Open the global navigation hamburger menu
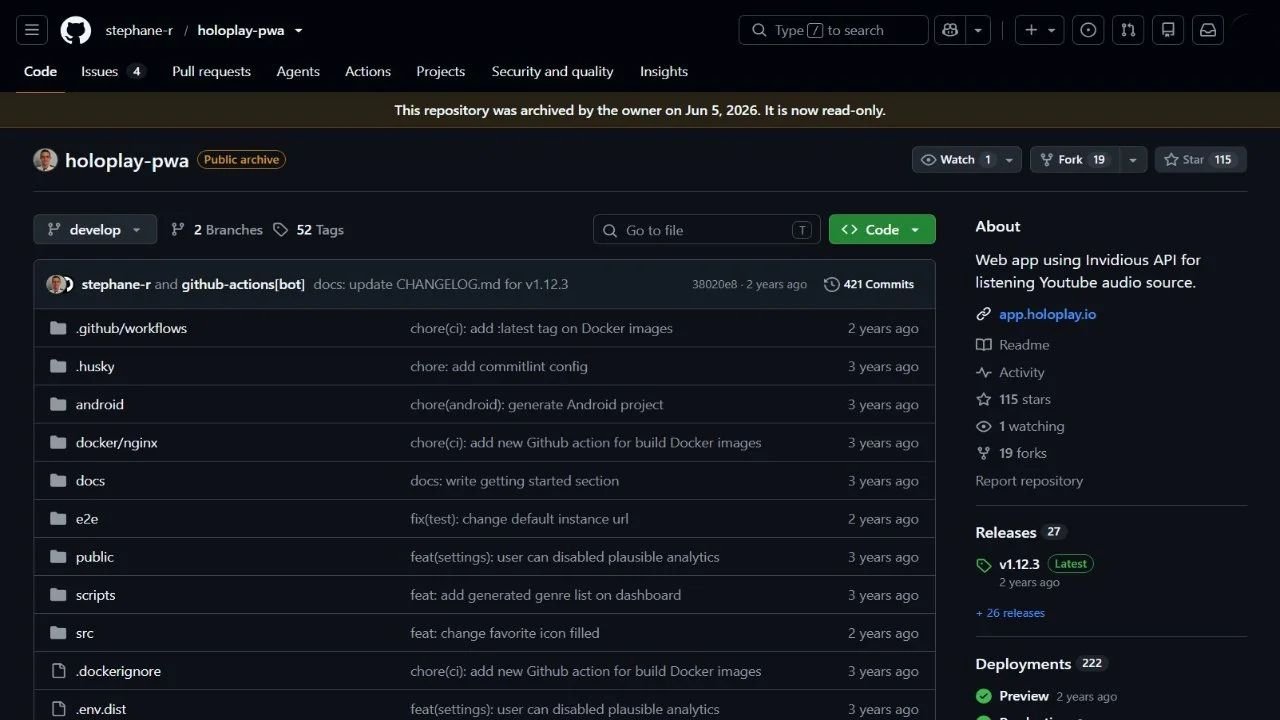The height and width of the screenshot is (720, 1280). coord(31,30)
